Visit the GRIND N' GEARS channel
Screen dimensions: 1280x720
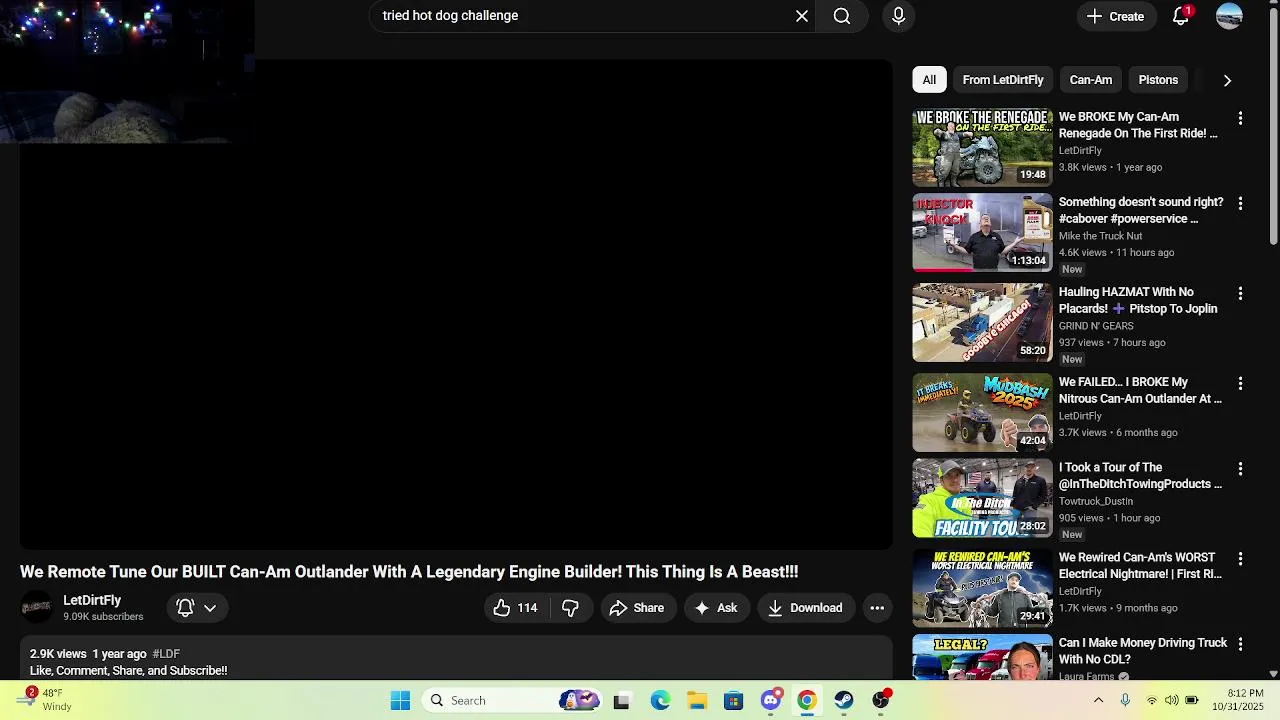[x=1096, y=326]
